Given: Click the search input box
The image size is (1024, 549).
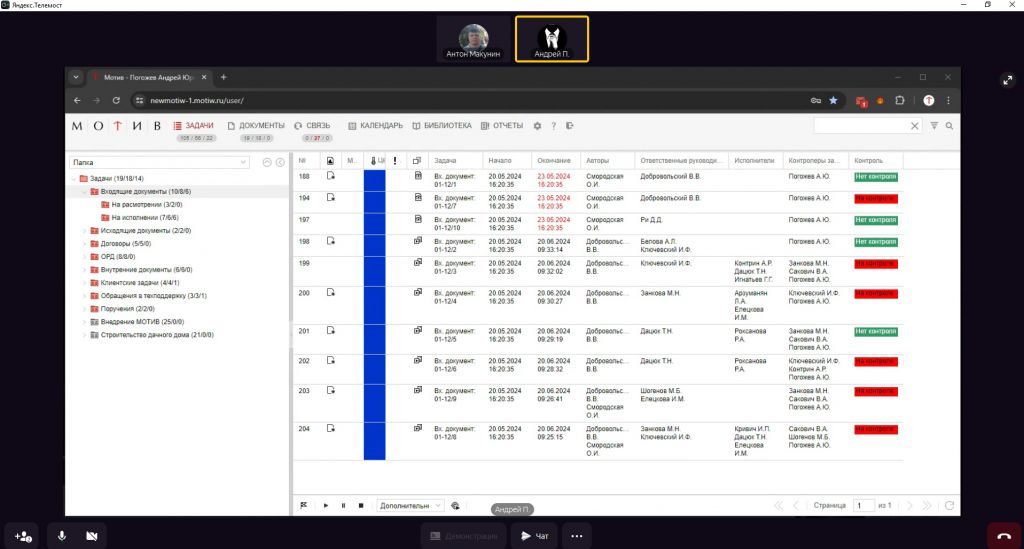Looking at the screenshot, I should click(x=861, y=126).
